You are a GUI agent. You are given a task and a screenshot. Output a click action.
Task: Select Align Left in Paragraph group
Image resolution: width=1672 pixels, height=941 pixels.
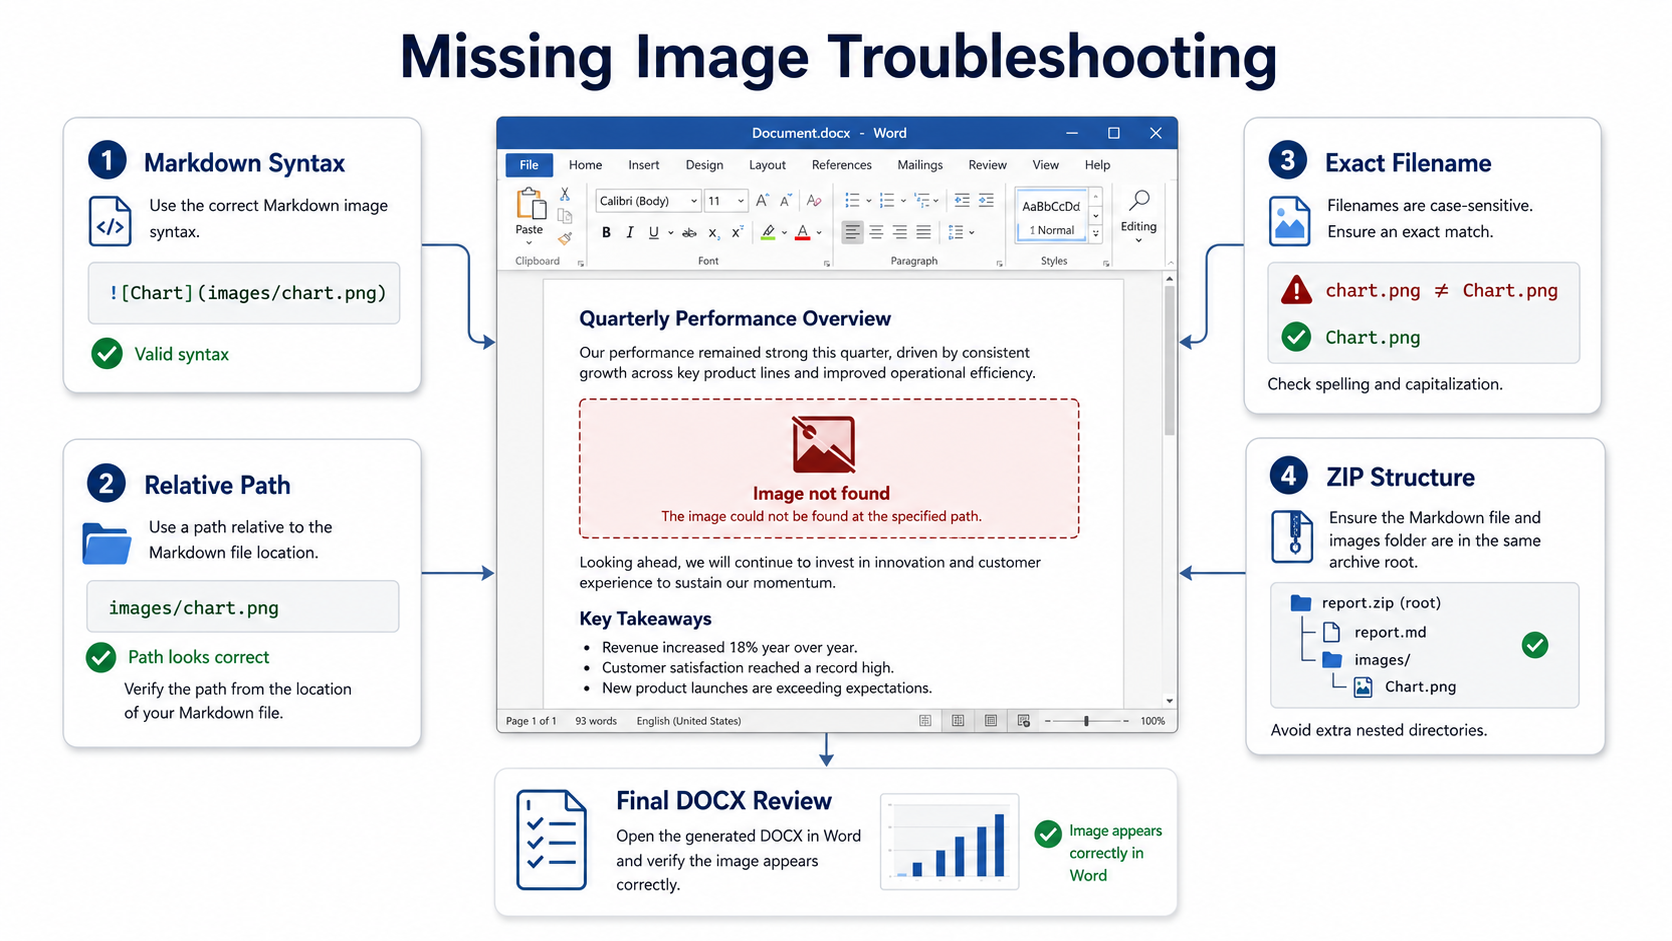tap(852, 232)
